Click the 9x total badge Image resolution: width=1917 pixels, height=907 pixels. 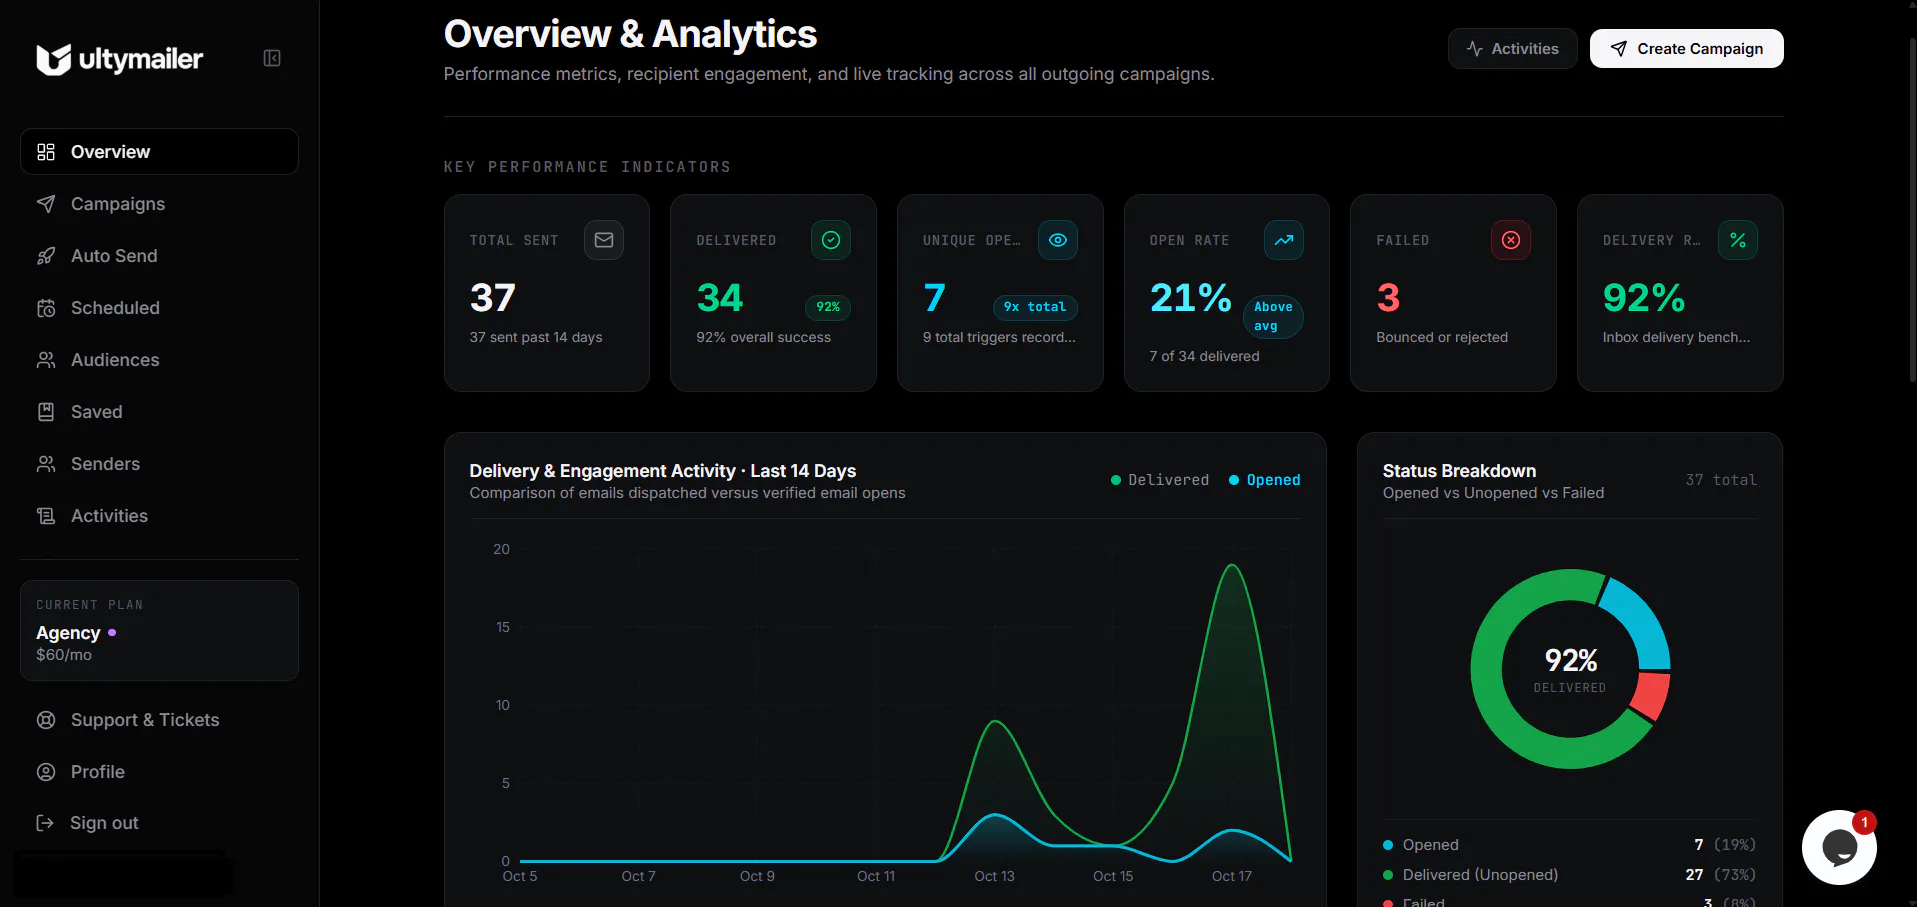[x=1035, y=307]
